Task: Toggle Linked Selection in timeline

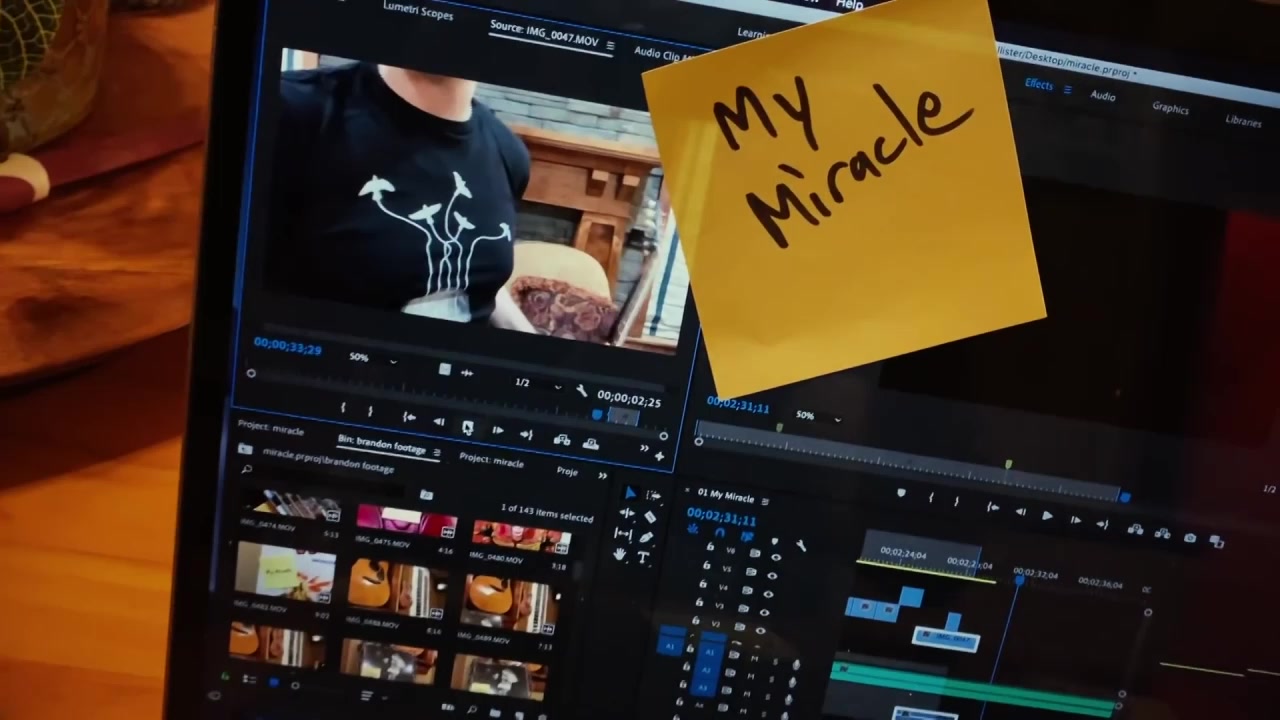Action: click(x=747, y=536)
